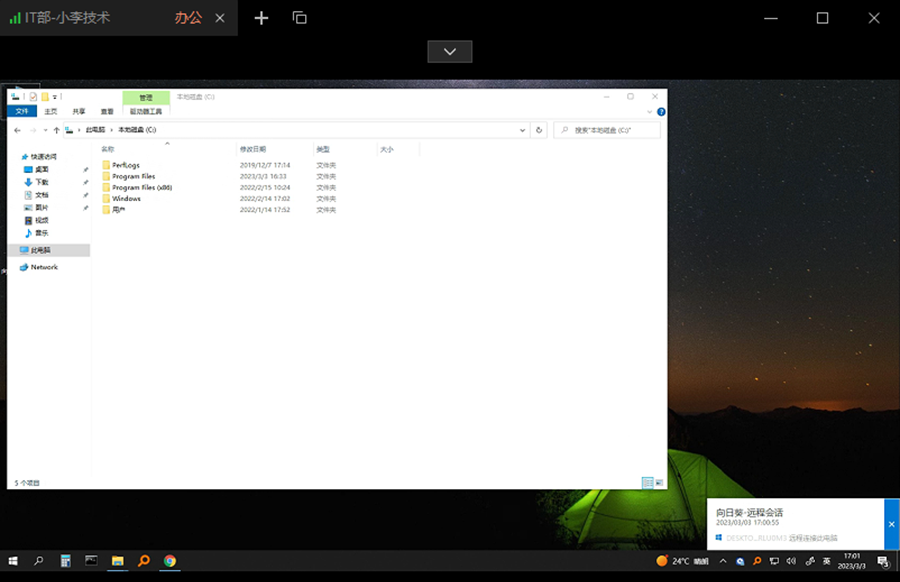Viewport: 900px width, 582px height.
Task: Open 桌面 in the navigation pane
Action: point(42,169)
